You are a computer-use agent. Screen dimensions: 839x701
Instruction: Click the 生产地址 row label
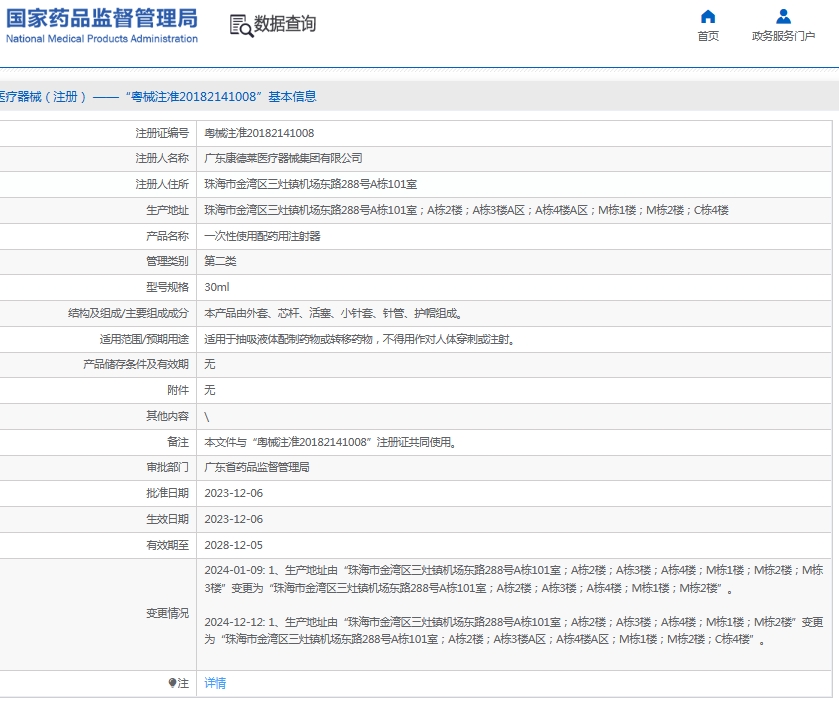[167, 210]
